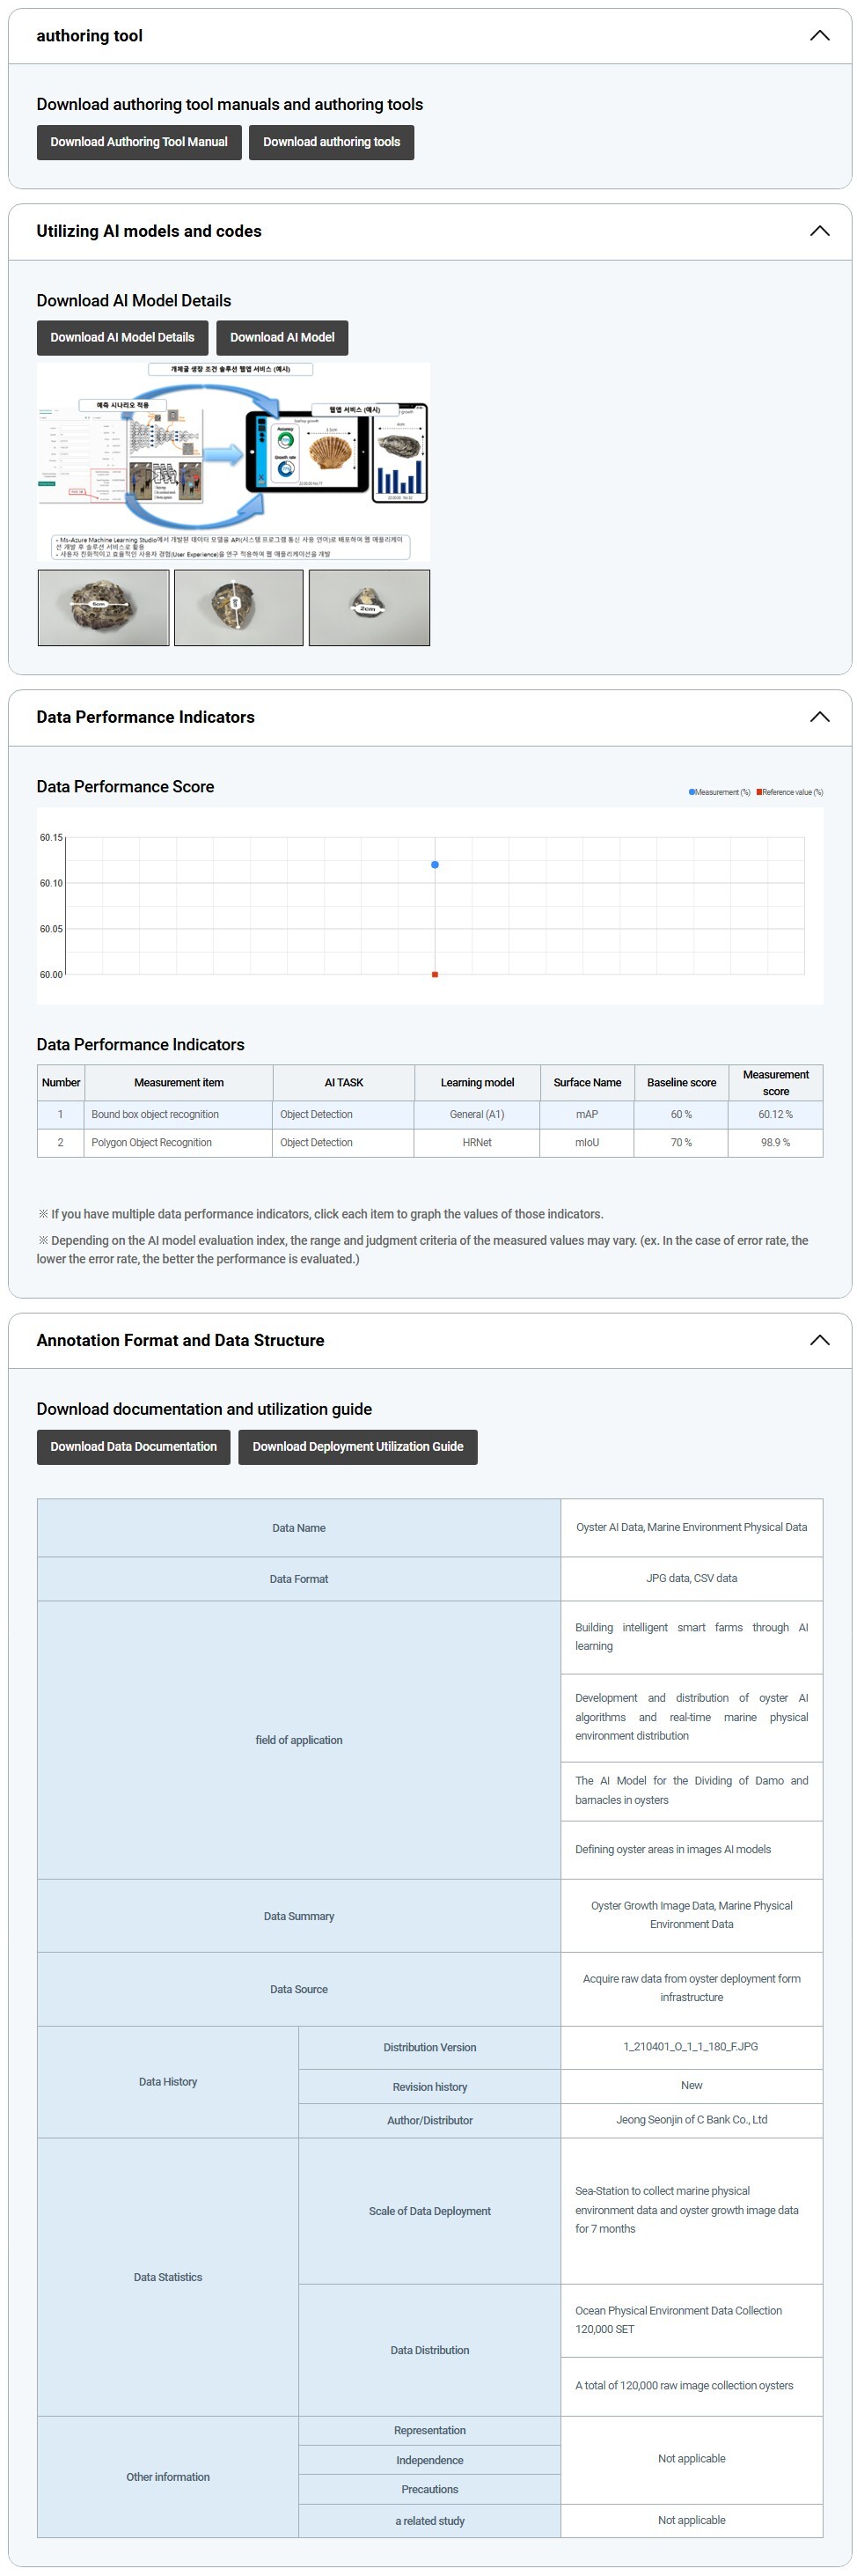Download the Data Documentation file
The height and width of the screenshot is (2576, 857).
(133, 1447)
